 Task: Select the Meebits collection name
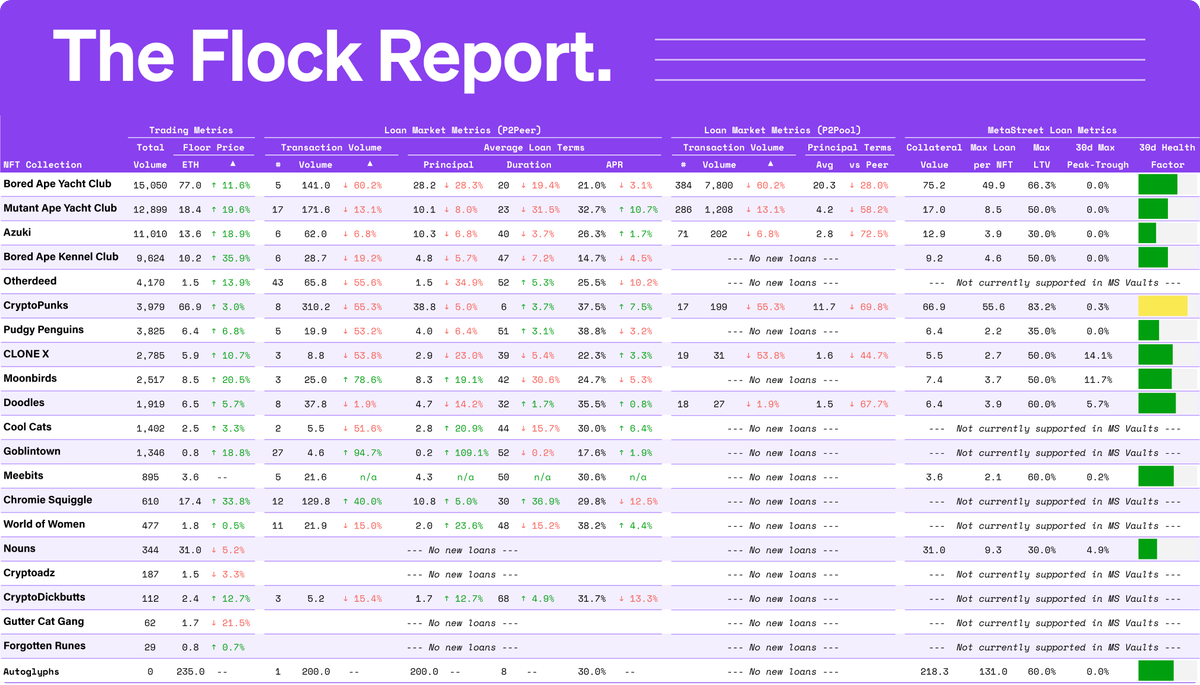pyautogui.click(x=24, y=476)
